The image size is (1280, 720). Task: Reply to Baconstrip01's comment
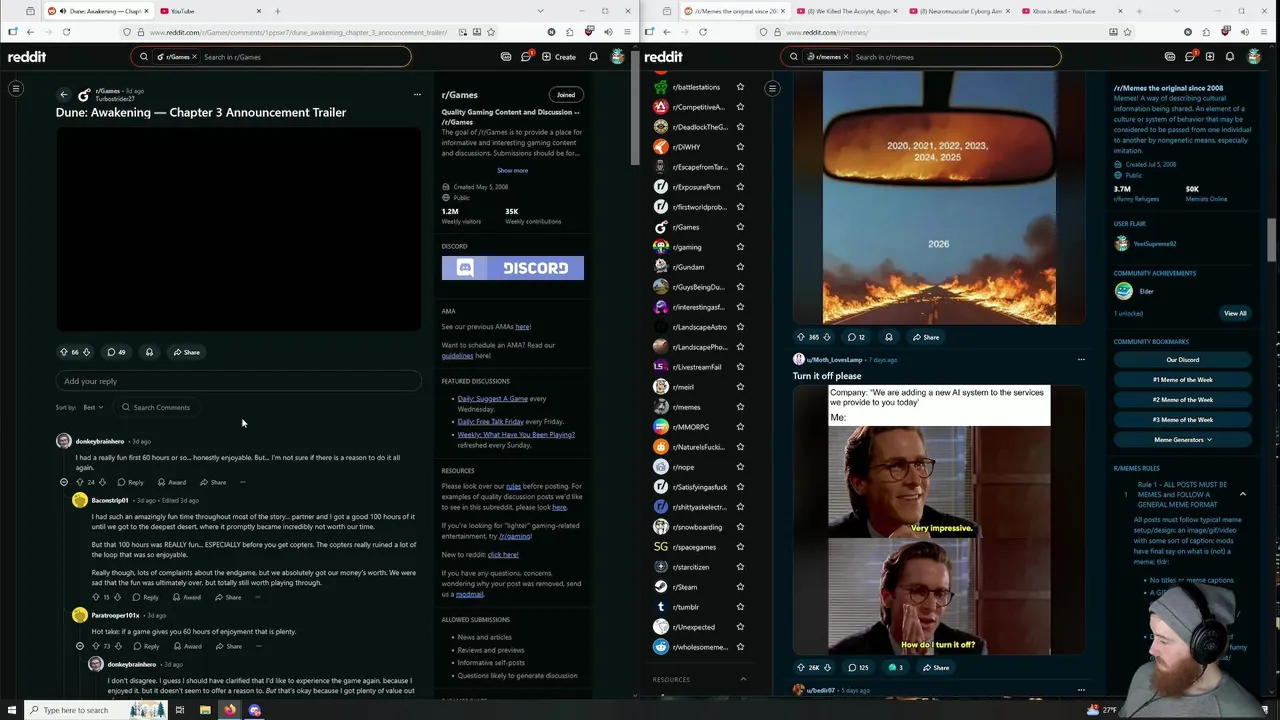[x=146, y=597]
